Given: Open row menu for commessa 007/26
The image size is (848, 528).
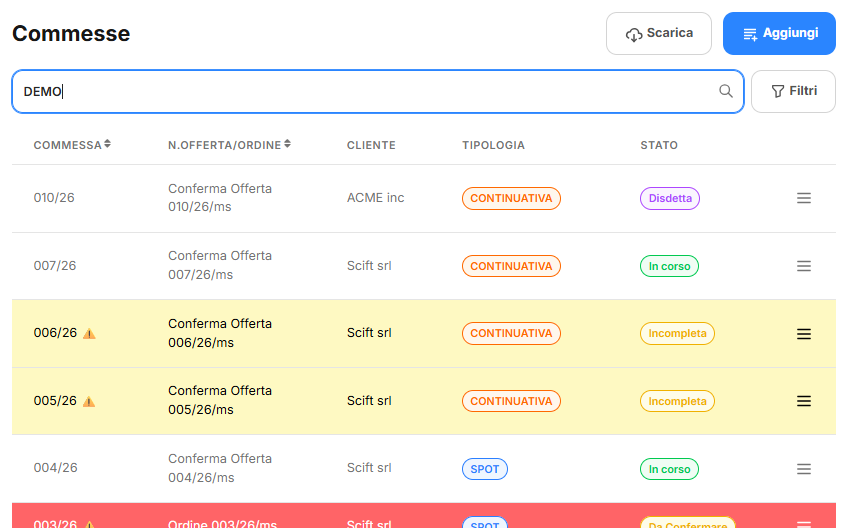Looking at the screenshot, I should coord(803,266).
